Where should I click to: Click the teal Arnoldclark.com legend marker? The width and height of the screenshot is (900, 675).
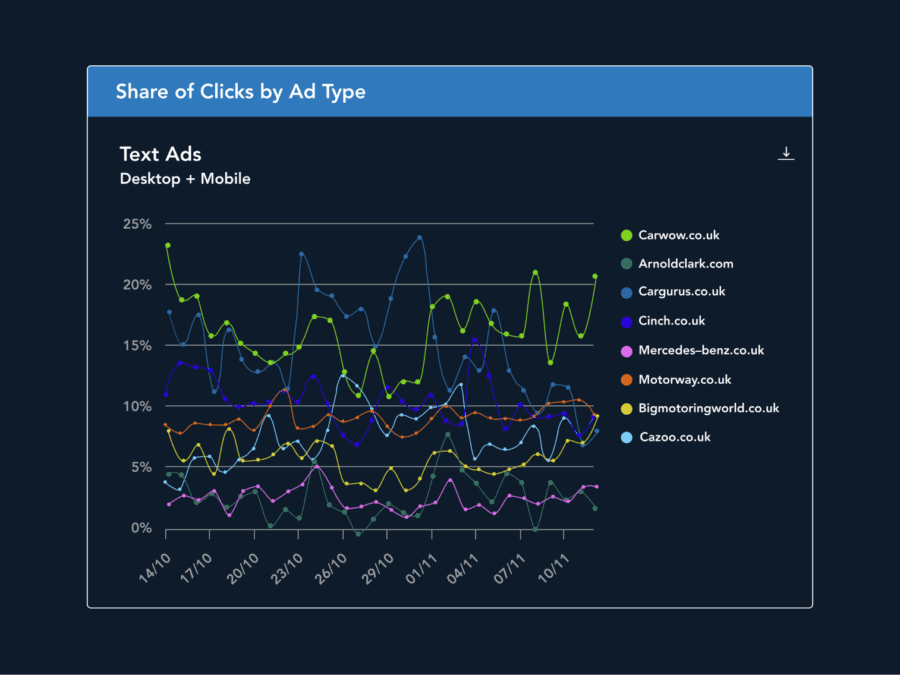(x=625, y=263)
